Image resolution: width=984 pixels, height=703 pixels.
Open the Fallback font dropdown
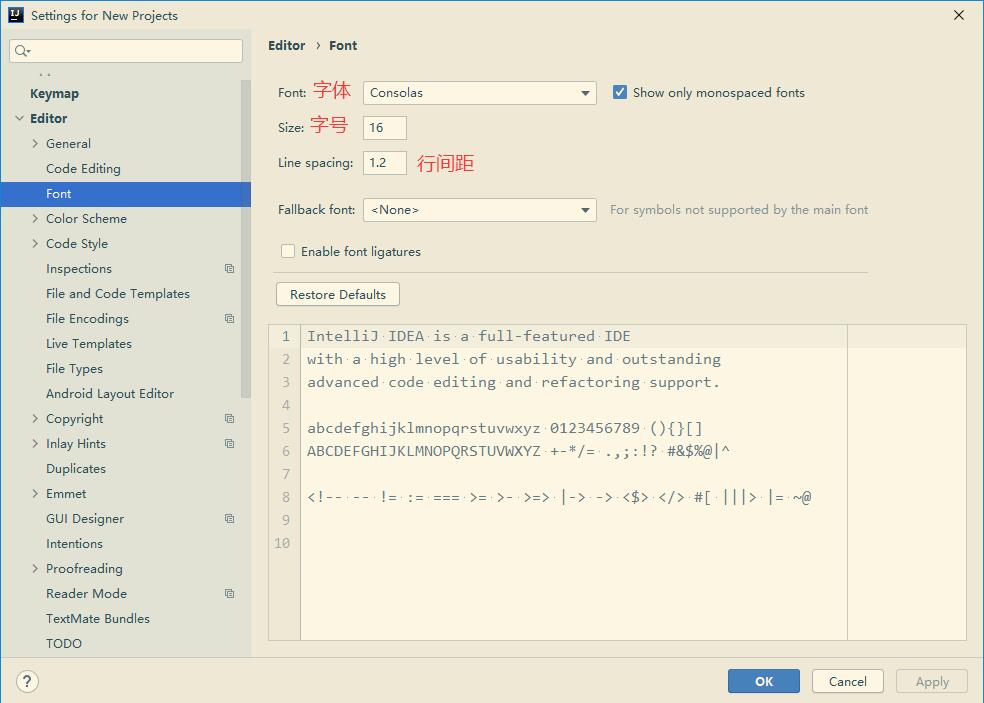coord(479,209)
